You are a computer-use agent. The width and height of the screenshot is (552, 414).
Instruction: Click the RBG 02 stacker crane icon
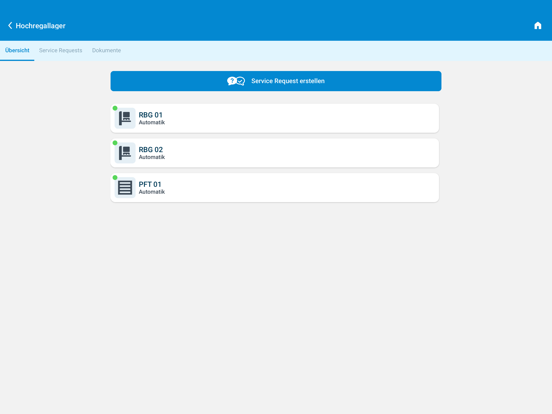point(125,153)
